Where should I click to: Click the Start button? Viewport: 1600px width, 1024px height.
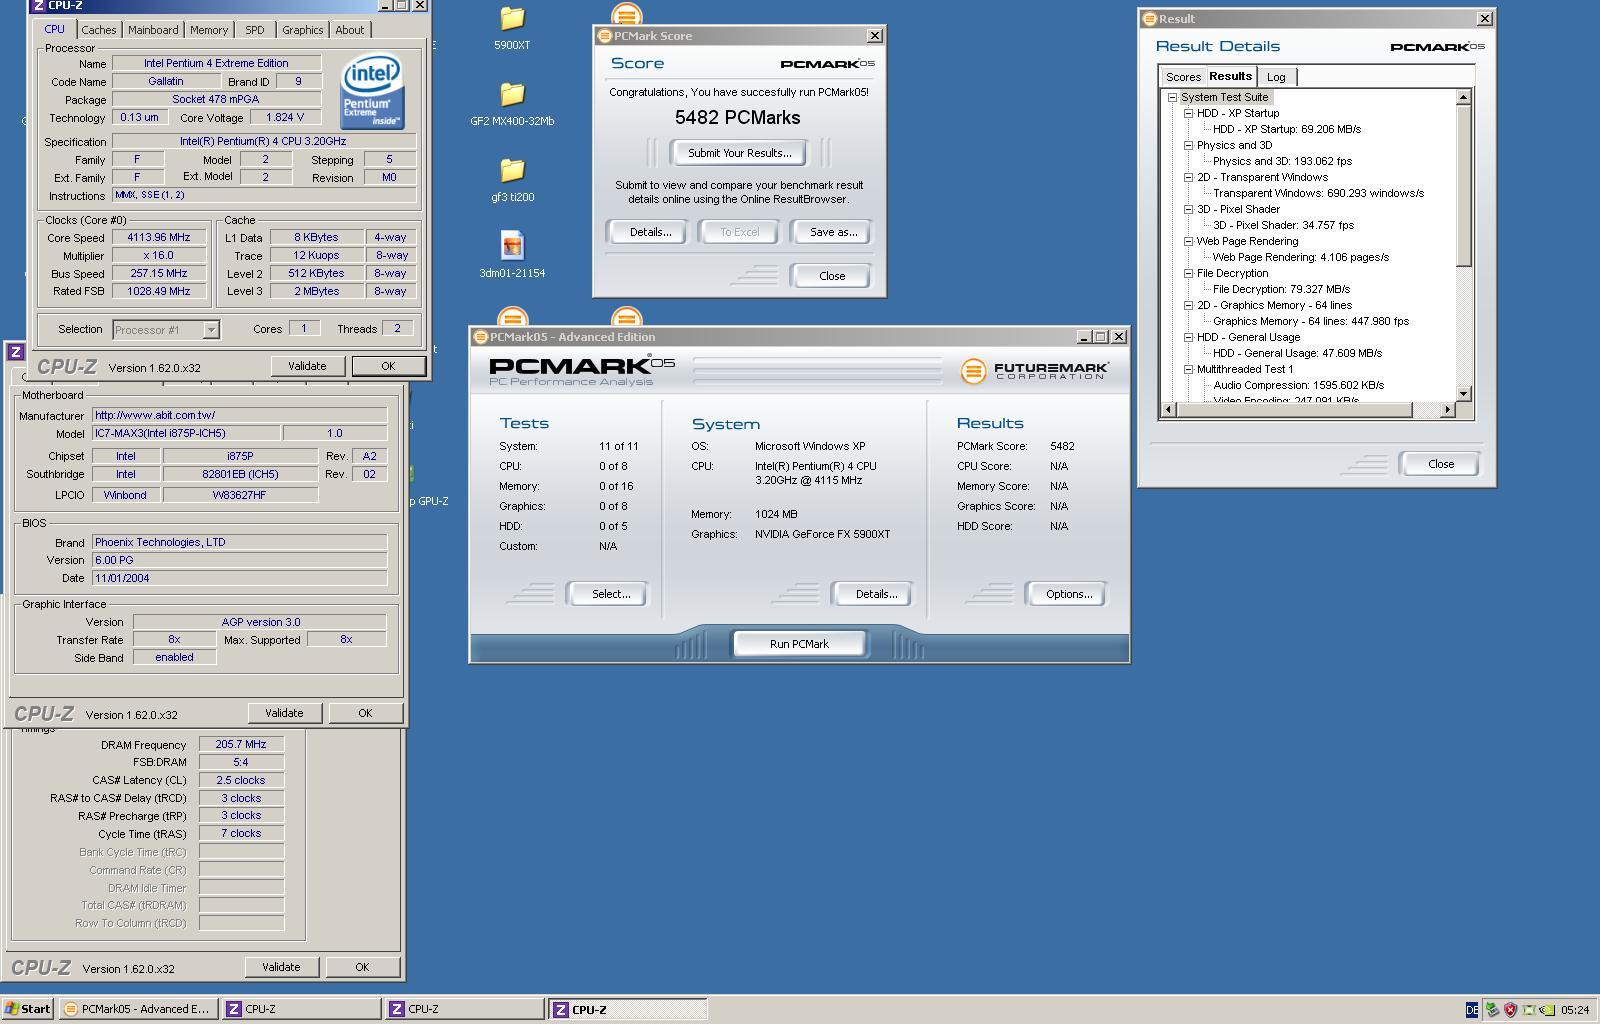27,1009
